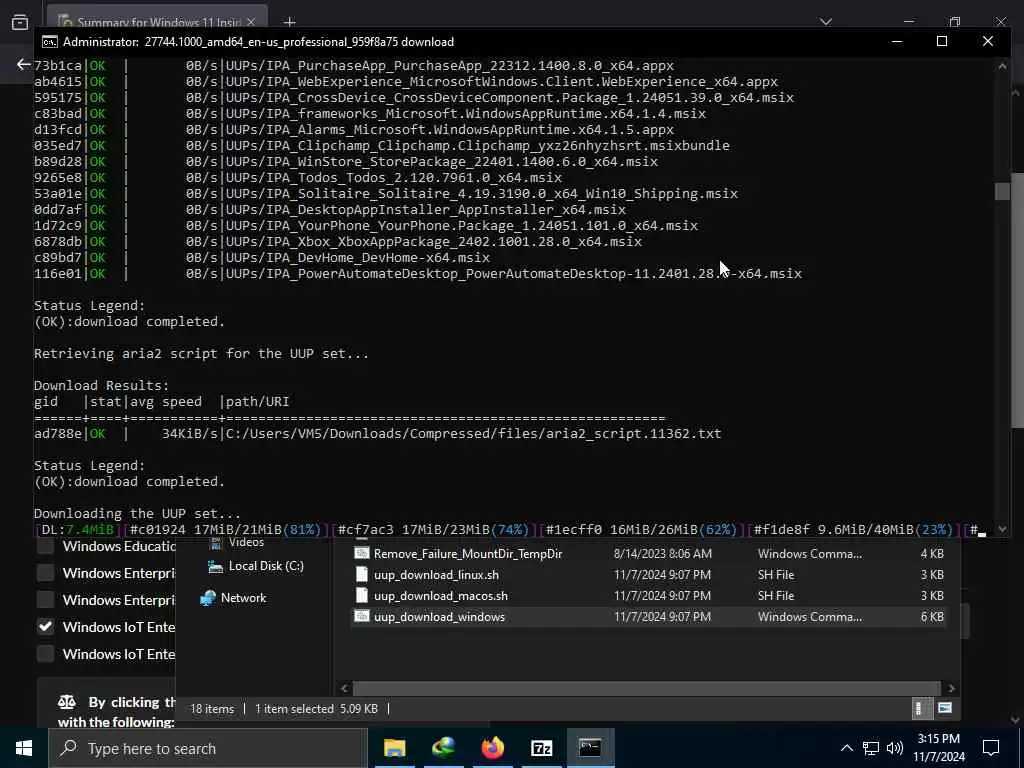This screenshot has width=1024, height=768.
Task: Focus the Type here to search box
Action: coord(208,748)
